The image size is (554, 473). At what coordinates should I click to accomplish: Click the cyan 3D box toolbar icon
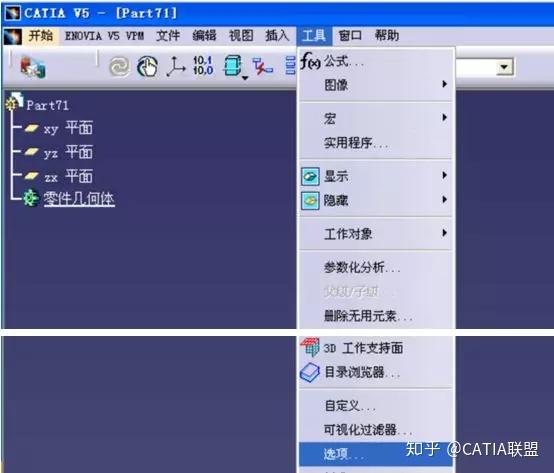(232, 65)
